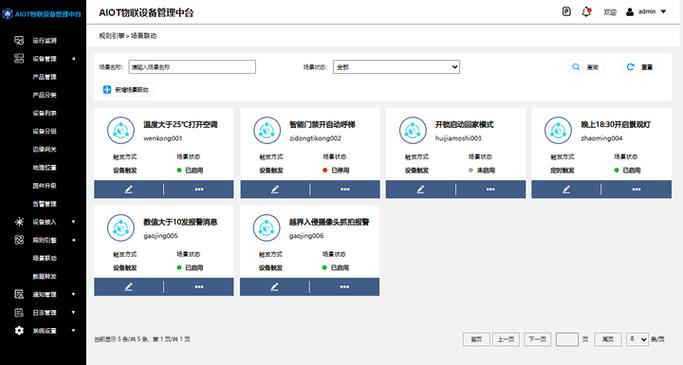Screen dimensions: 683x365
Task: Open the items-per-page dropdown
Action: [637, 339]
